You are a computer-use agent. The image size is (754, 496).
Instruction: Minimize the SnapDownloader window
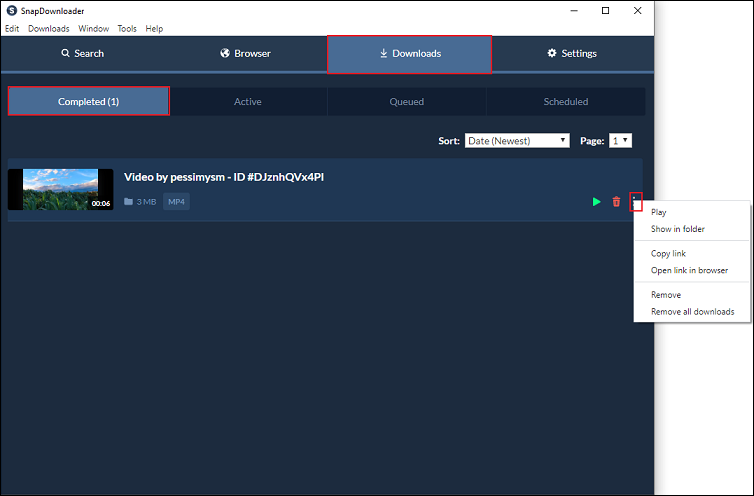(574, 11)
